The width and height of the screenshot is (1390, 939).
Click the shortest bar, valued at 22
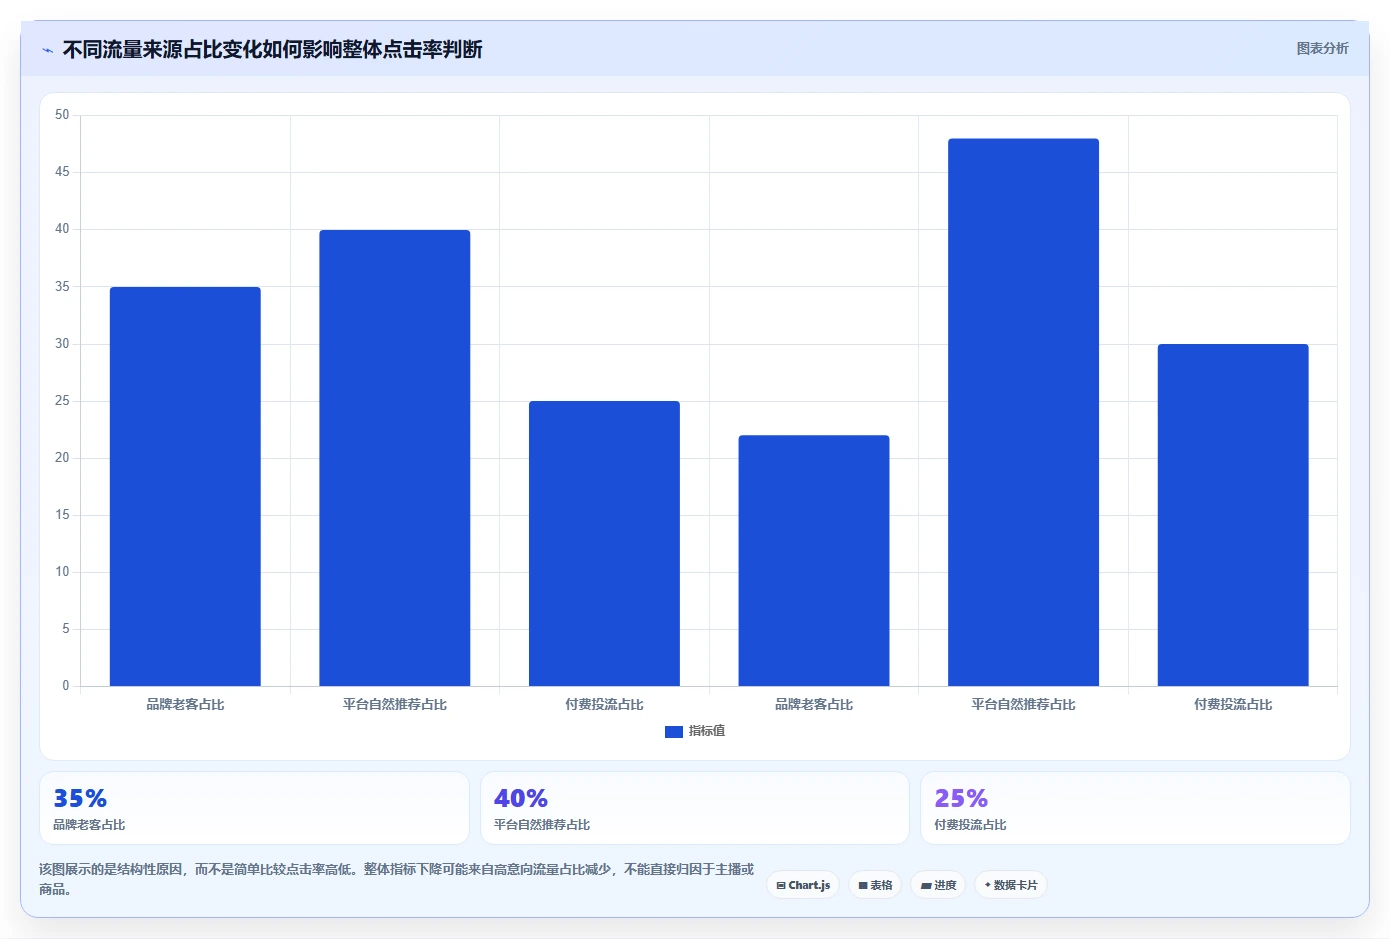coord(814,560)
